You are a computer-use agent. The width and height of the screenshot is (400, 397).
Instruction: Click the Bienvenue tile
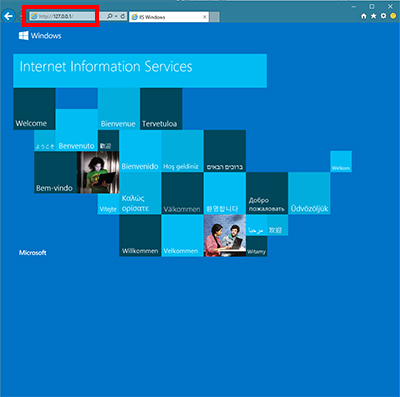coord(119,109)
